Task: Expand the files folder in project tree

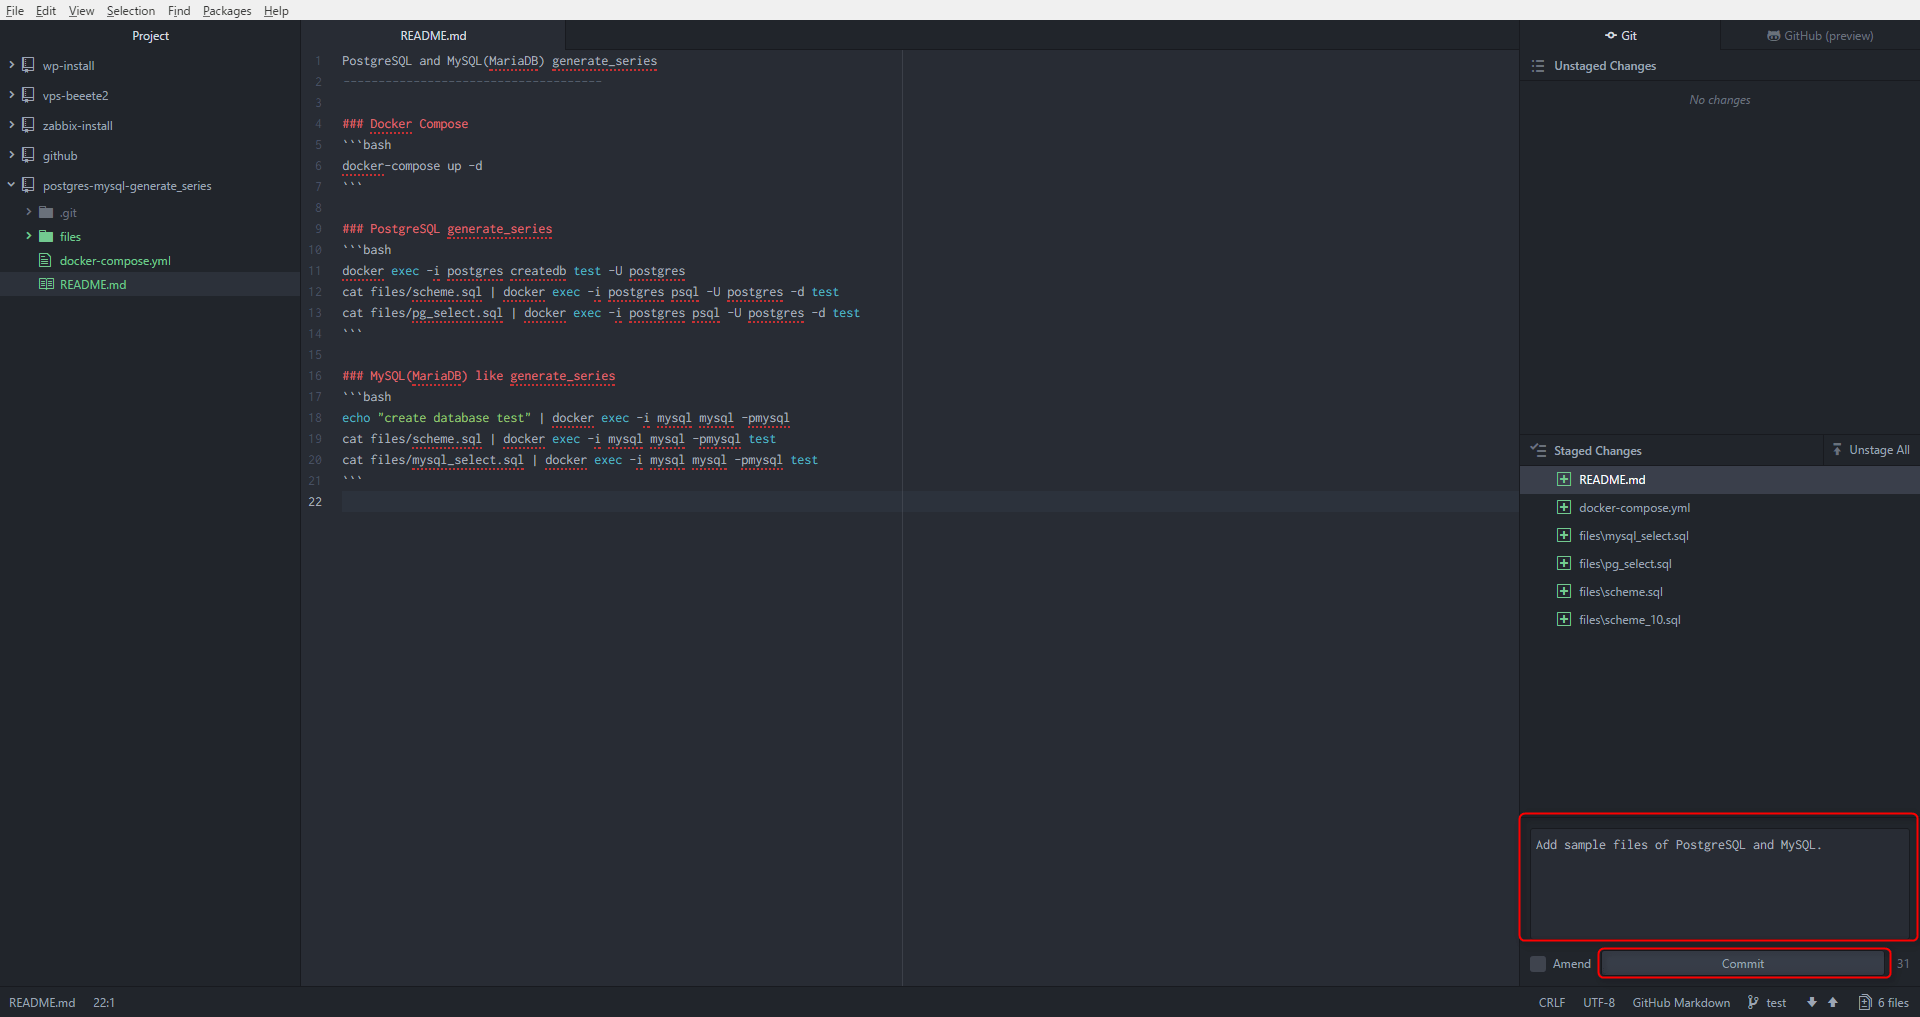Action: (29, 237)
